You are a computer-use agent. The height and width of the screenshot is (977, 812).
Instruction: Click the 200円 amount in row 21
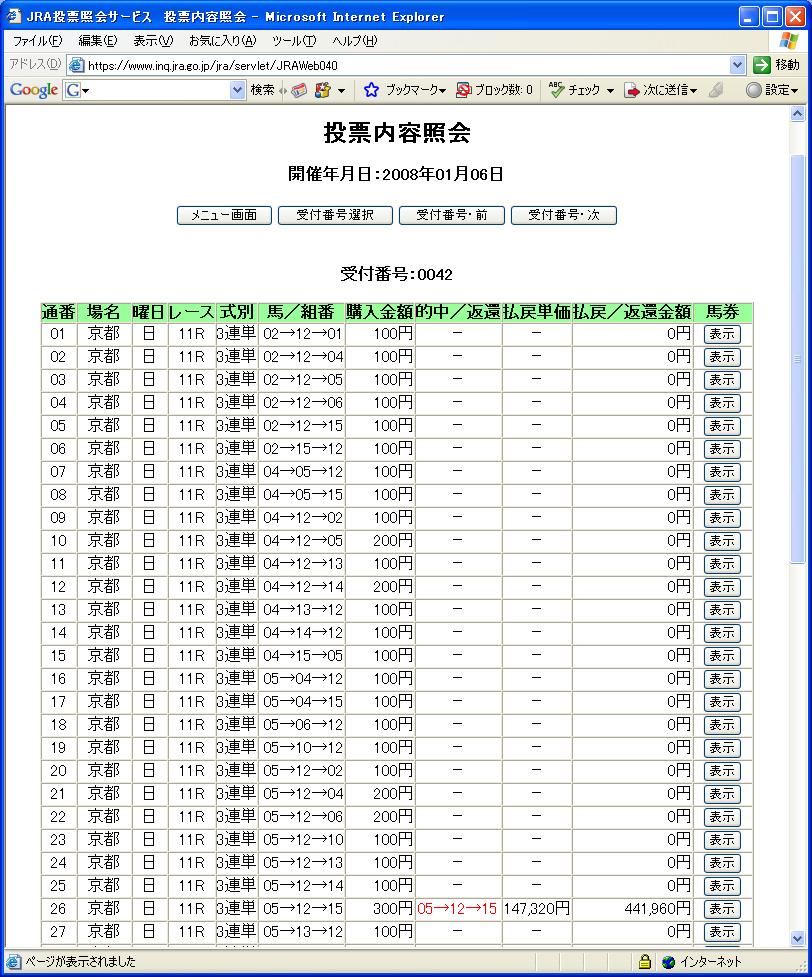pos(393,794)
